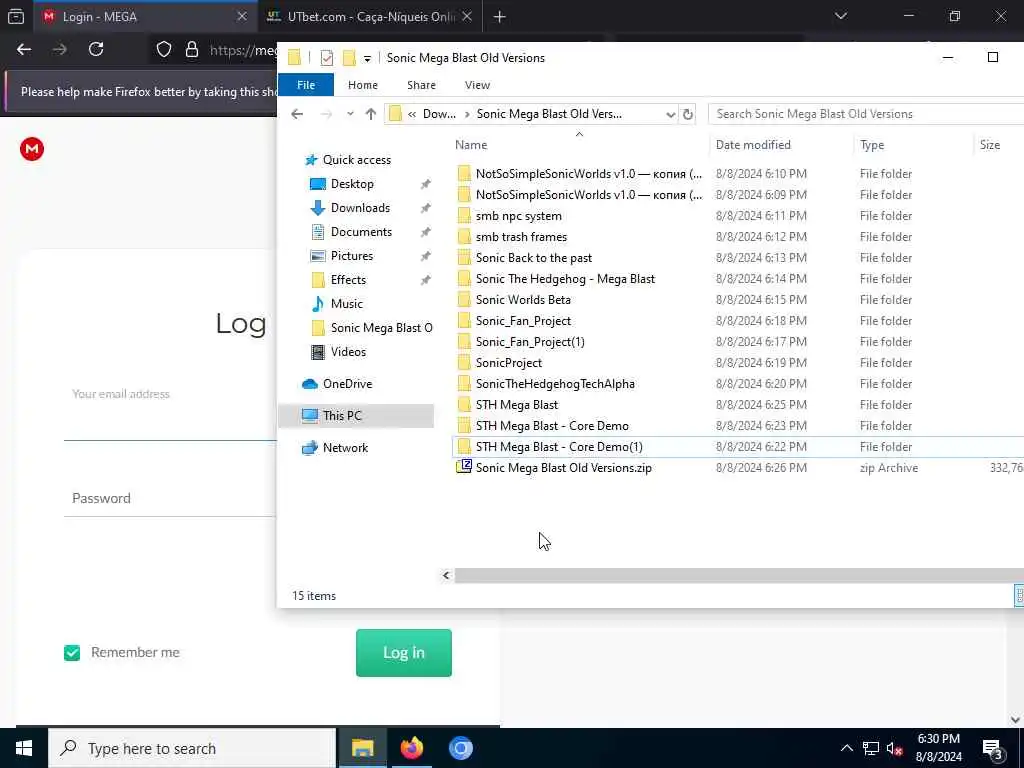The image size is (1024, 768).
Task: Select the smb trash frames folder
Action: (521, 237)
